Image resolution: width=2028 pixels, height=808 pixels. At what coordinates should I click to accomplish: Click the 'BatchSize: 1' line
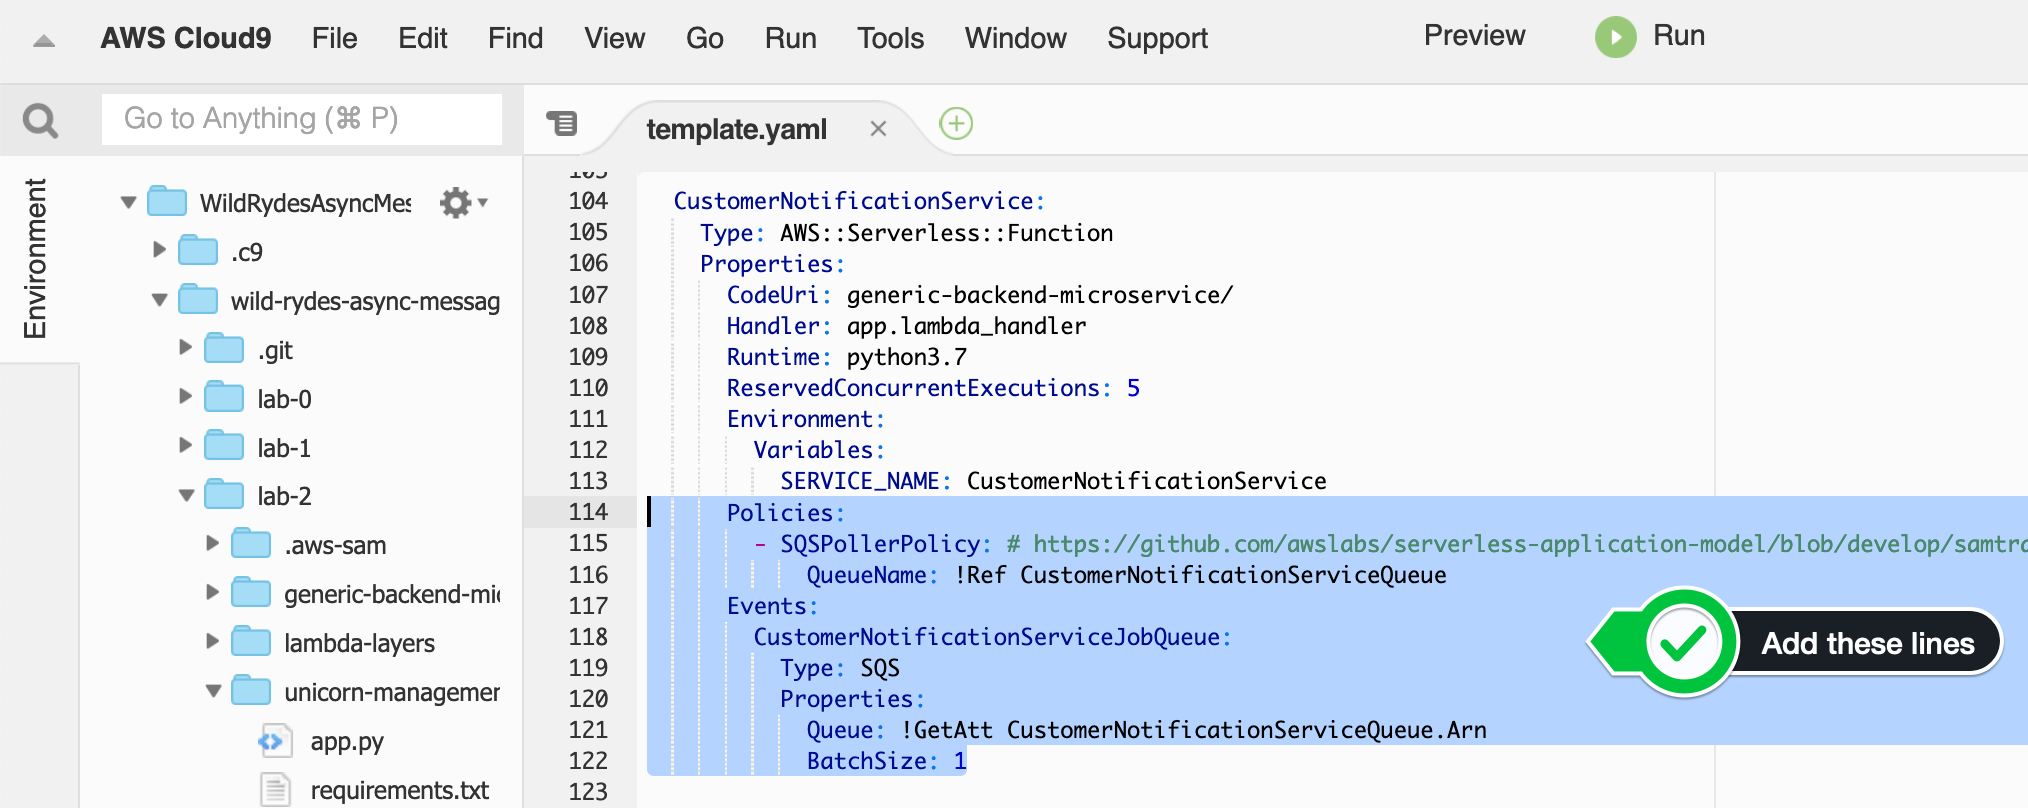click(x=887, y=761)
